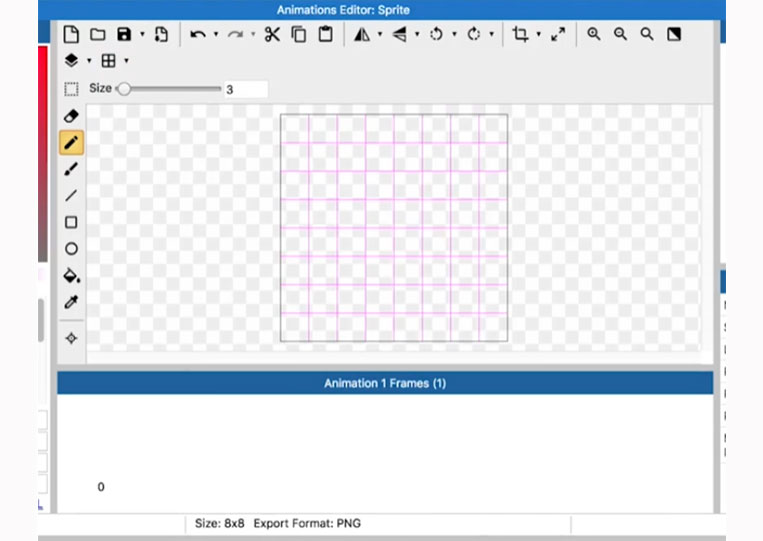
Task: Open the save options dropdown arrow
Action: [x=143, y=35]
